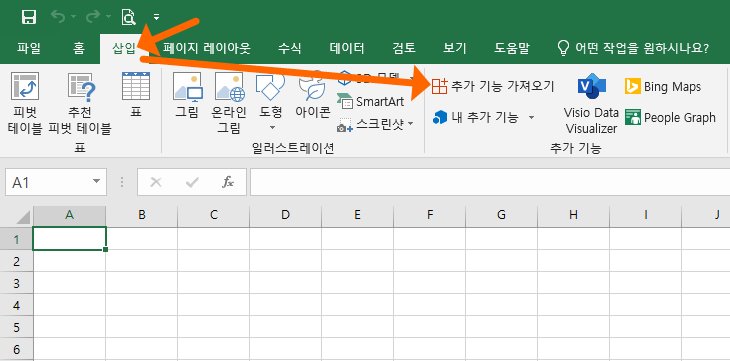The width and height of the screenshot is (730, 361).
Task: Insert a SmartArt graphic
Action: tap(371, 101)
